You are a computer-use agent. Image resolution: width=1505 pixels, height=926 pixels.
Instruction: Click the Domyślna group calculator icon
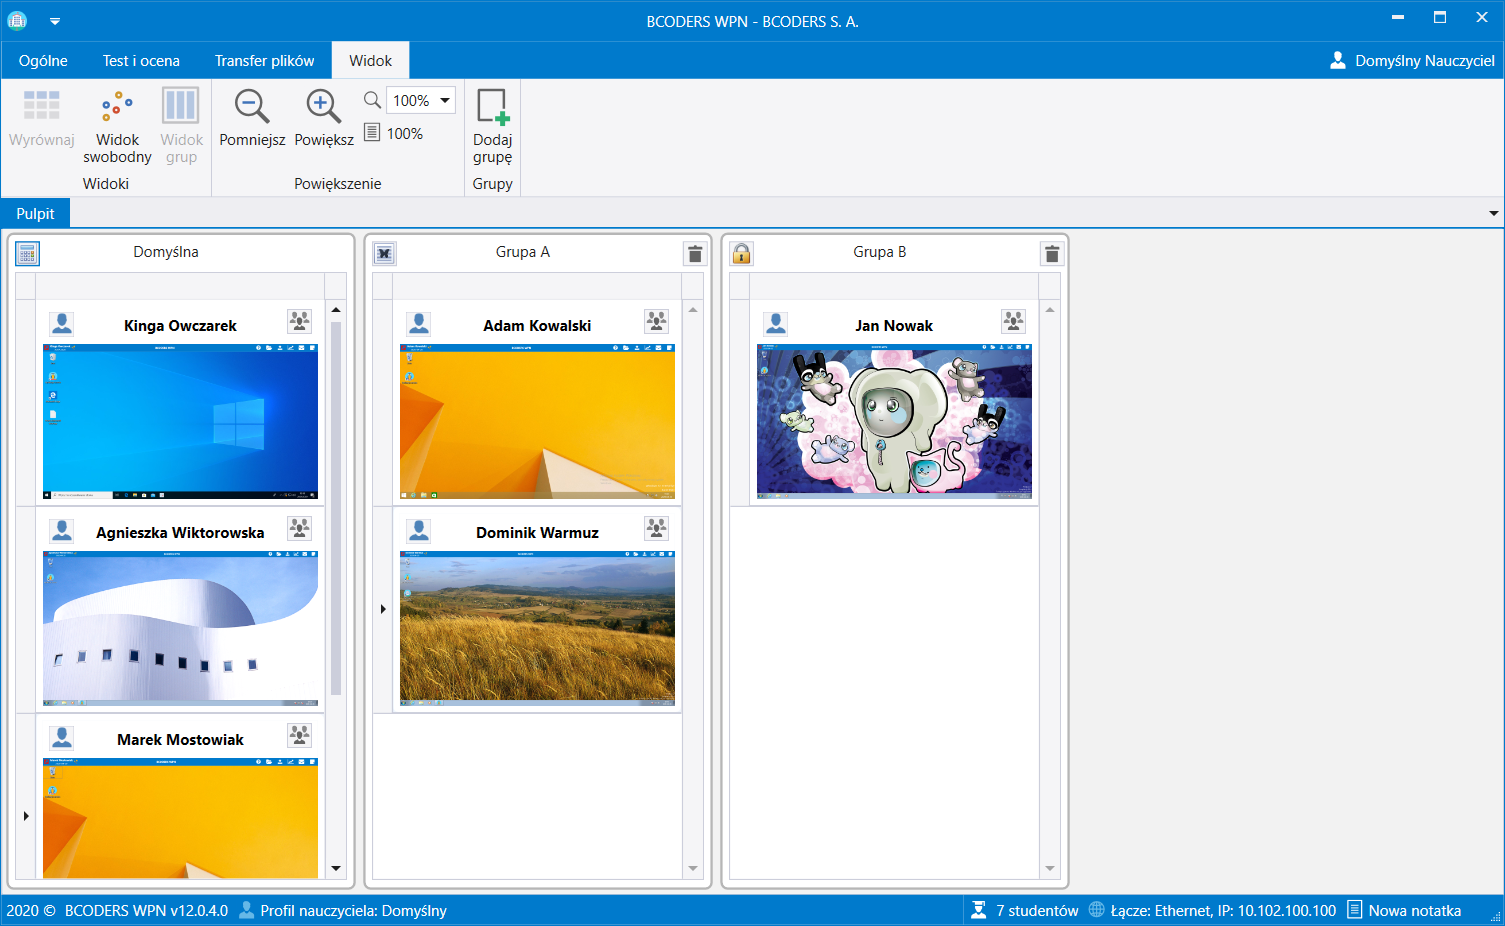pyautogui.click(x=27, y=254)
